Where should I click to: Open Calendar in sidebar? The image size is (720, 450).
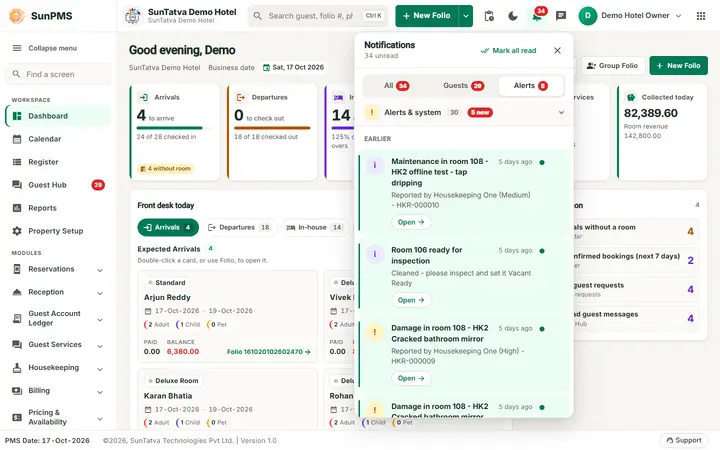pos(58,139)
